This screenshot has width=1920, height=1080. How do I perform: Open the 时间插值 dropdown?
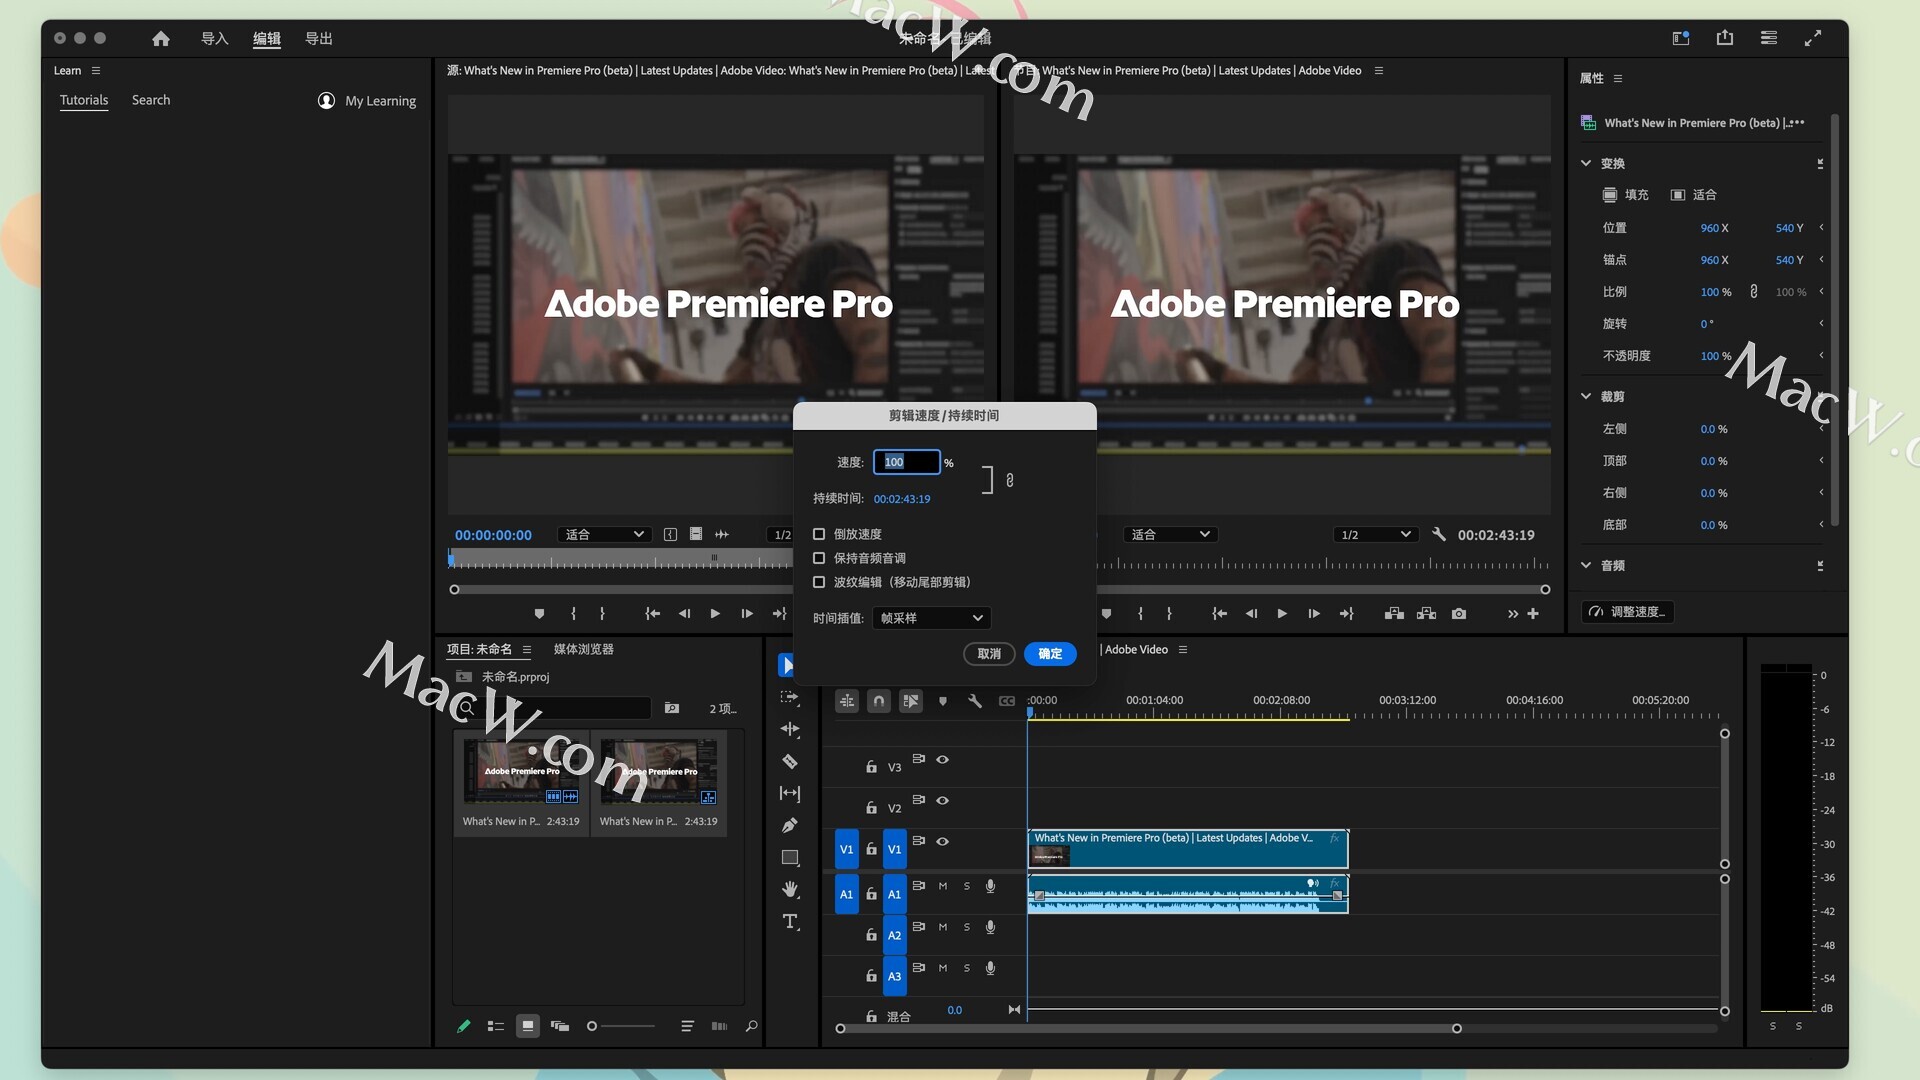[x=931, y=618]
